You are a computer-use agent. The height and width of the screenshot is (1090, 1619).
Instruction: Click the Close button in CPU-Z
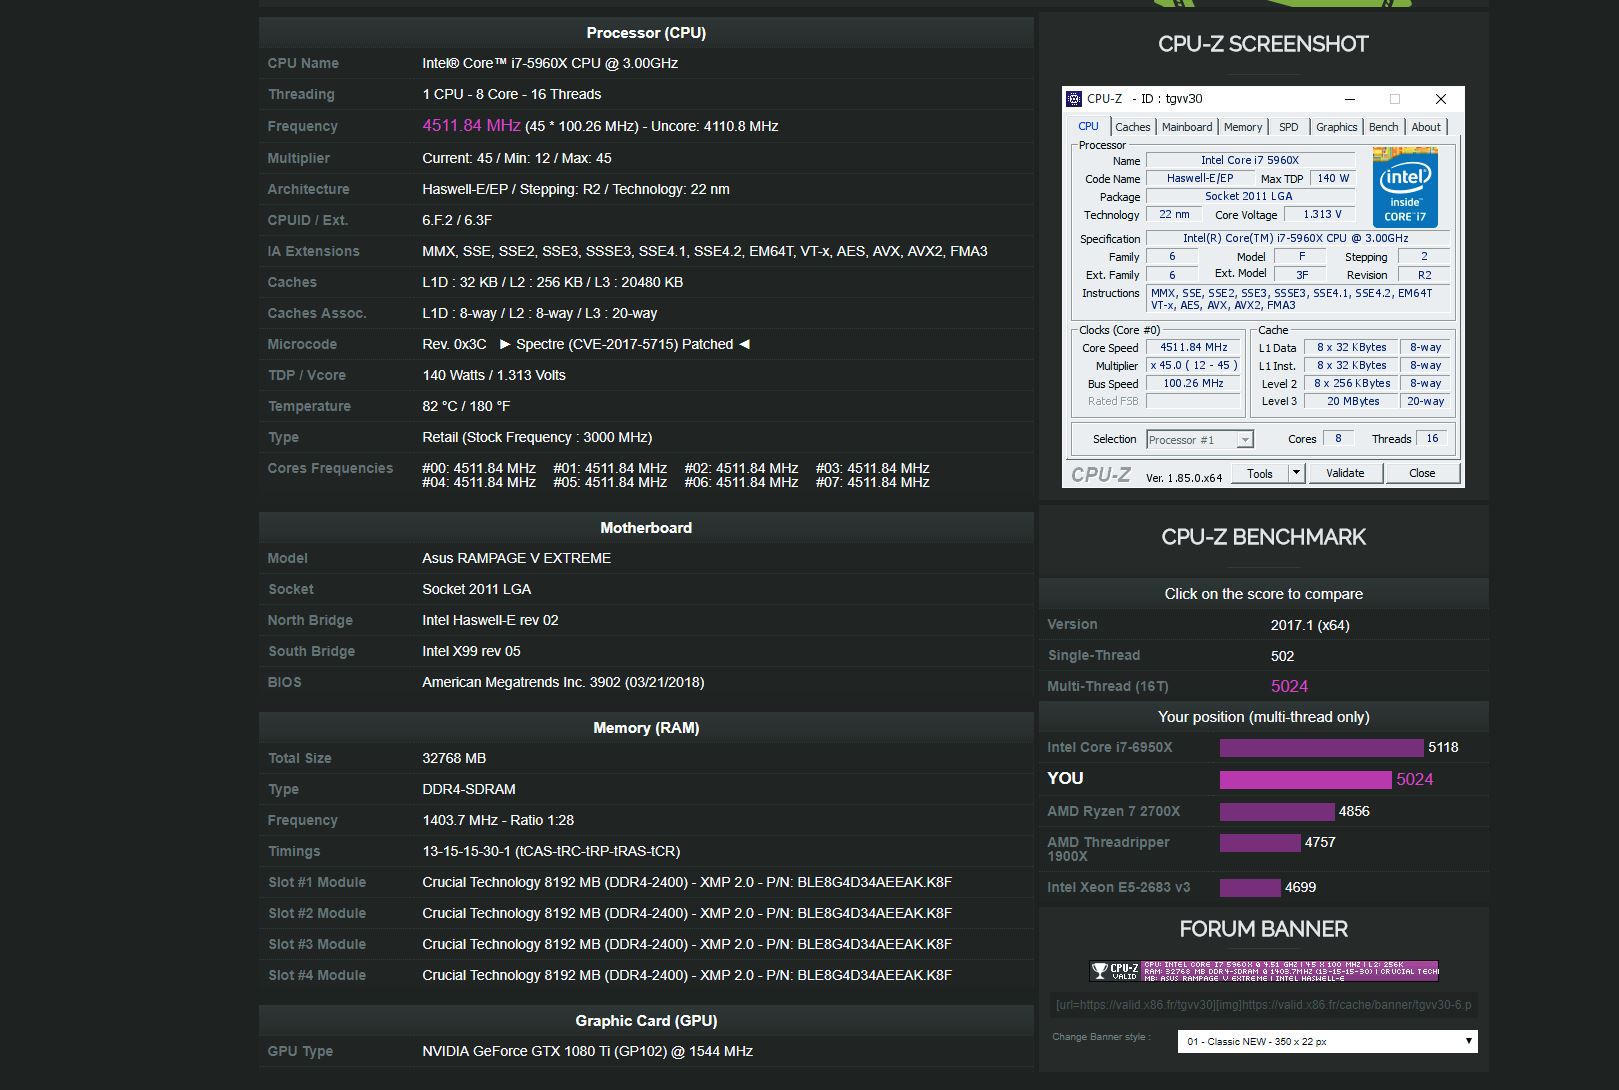pyautogui.click(x=1422, y=473)
